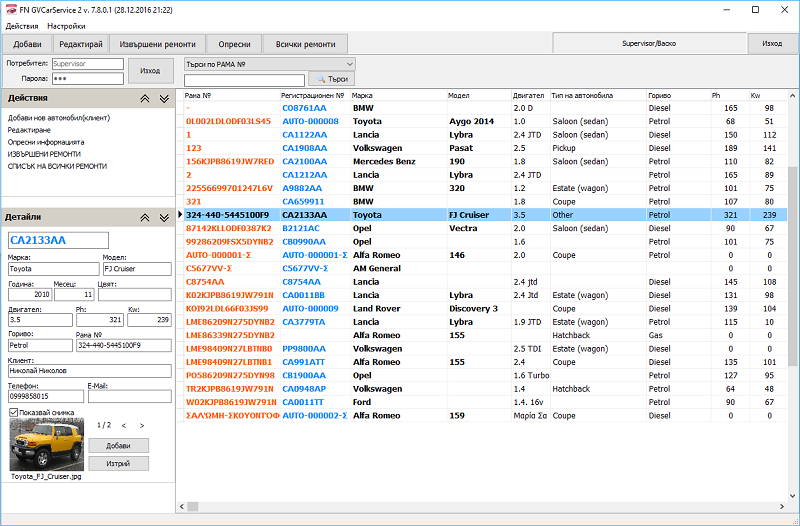
Task: Expand Действия panel with down chevron
Action: [x=165, y=99]
